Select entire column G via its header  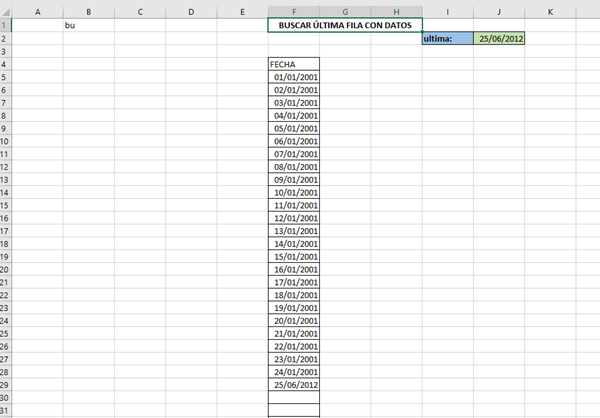pyautogui.click(x=345, y=12)
